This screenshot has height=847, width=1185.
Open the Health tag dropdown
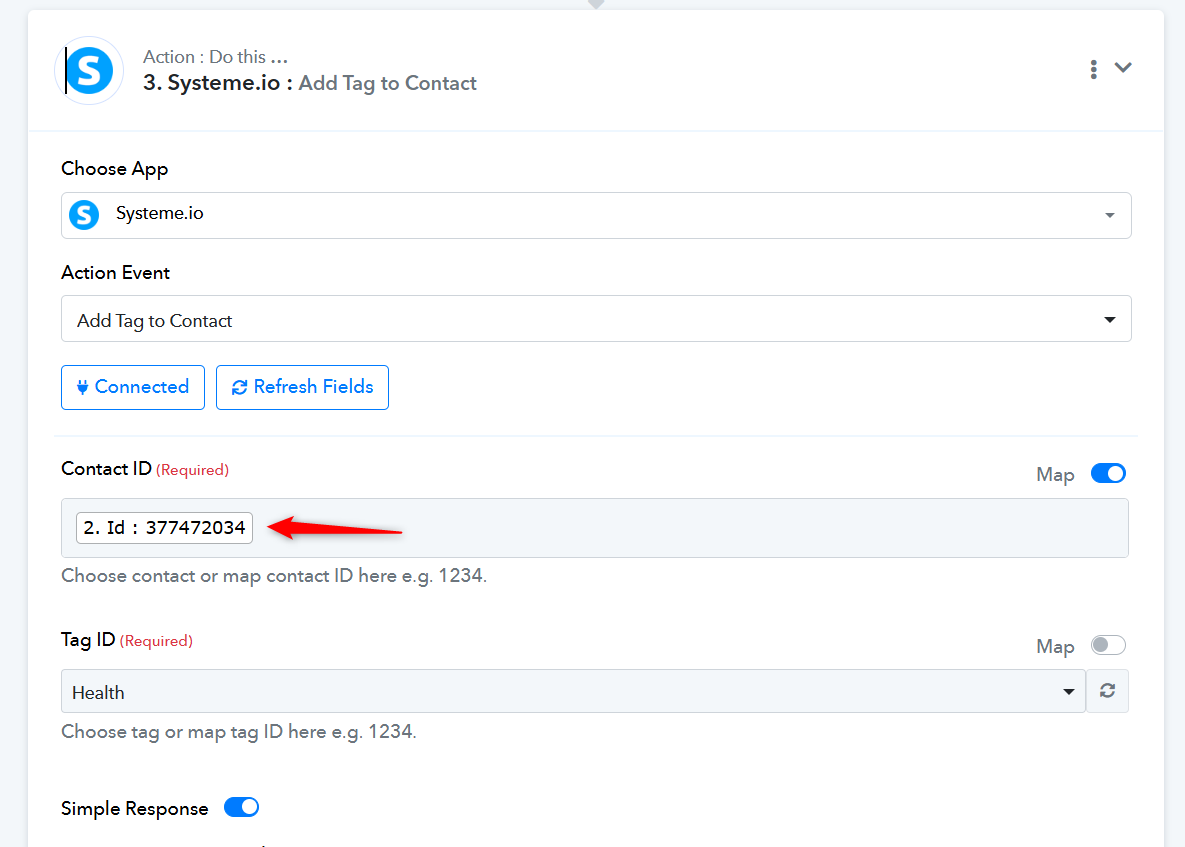[x=573, y=691]
